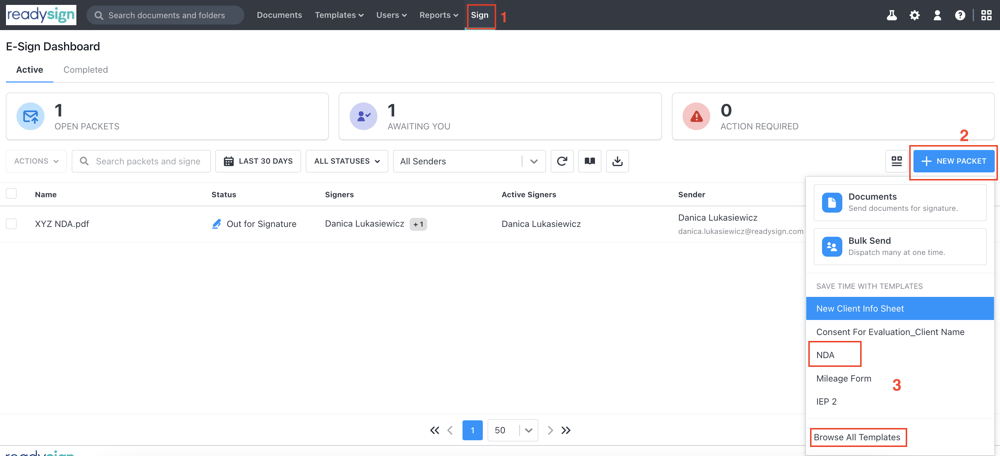Click the readysign logo
1000x456 pixels.
41,15
